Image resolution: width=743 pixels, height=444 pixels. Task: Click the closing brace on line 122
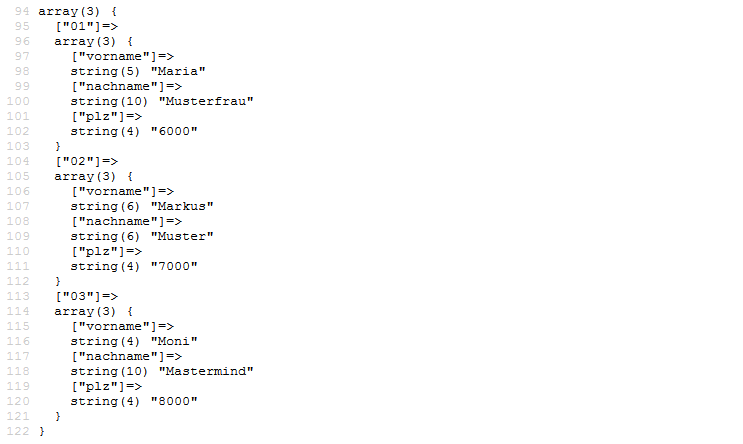[42, 431]
